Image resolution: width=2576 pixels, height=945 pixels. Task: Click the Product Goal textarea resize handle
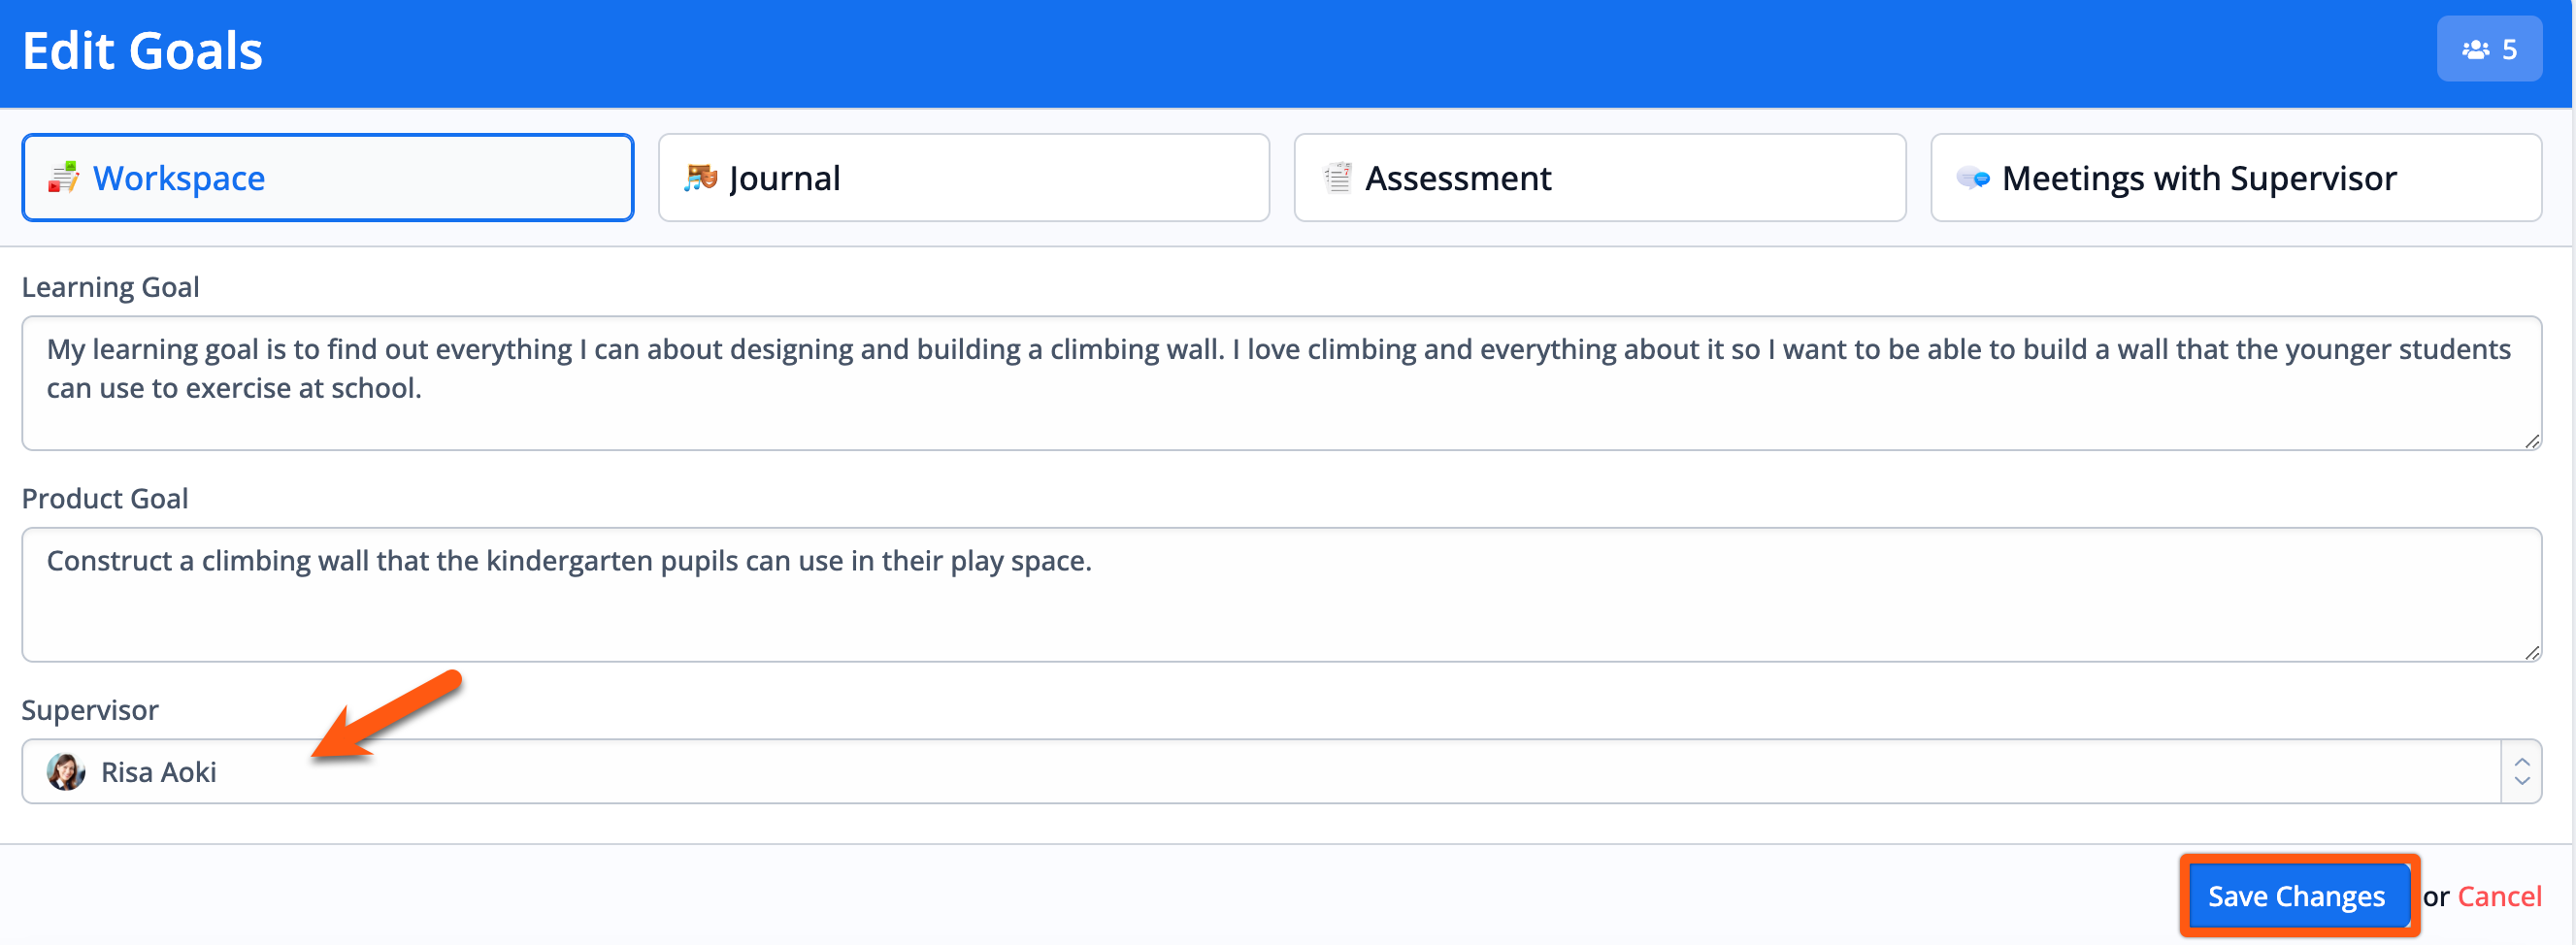(2531, 653)
